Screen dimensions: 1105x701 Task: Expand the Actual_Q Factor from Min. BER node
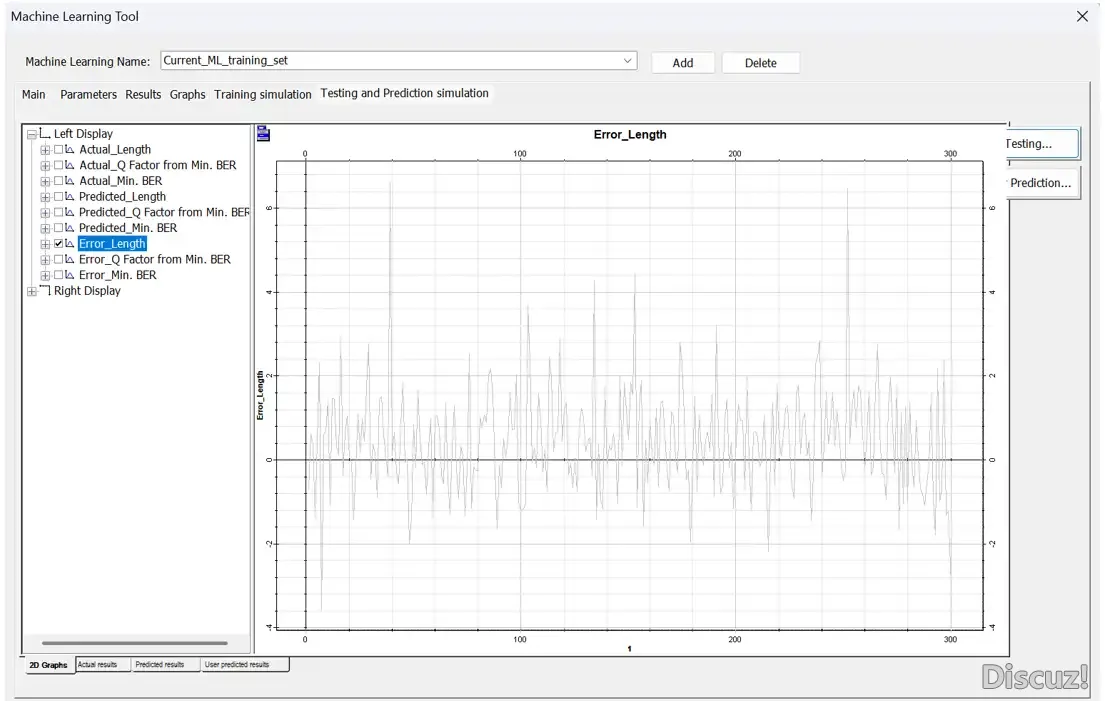[x=45, y=166]
